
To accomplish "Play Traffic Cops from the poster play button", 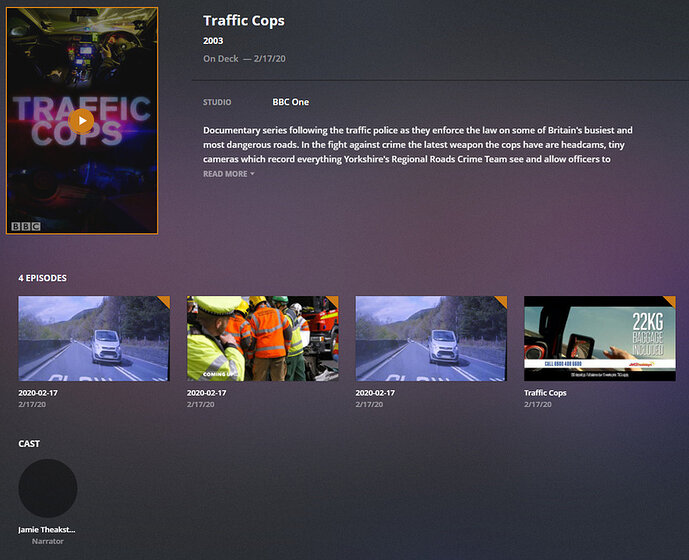I will pyautogui.click(x=81, y=120).
